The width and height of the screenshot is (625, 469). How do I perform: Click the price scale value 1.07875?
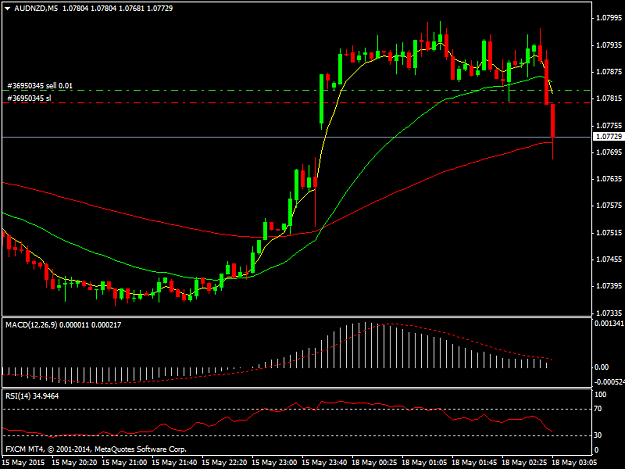[609, 72]
